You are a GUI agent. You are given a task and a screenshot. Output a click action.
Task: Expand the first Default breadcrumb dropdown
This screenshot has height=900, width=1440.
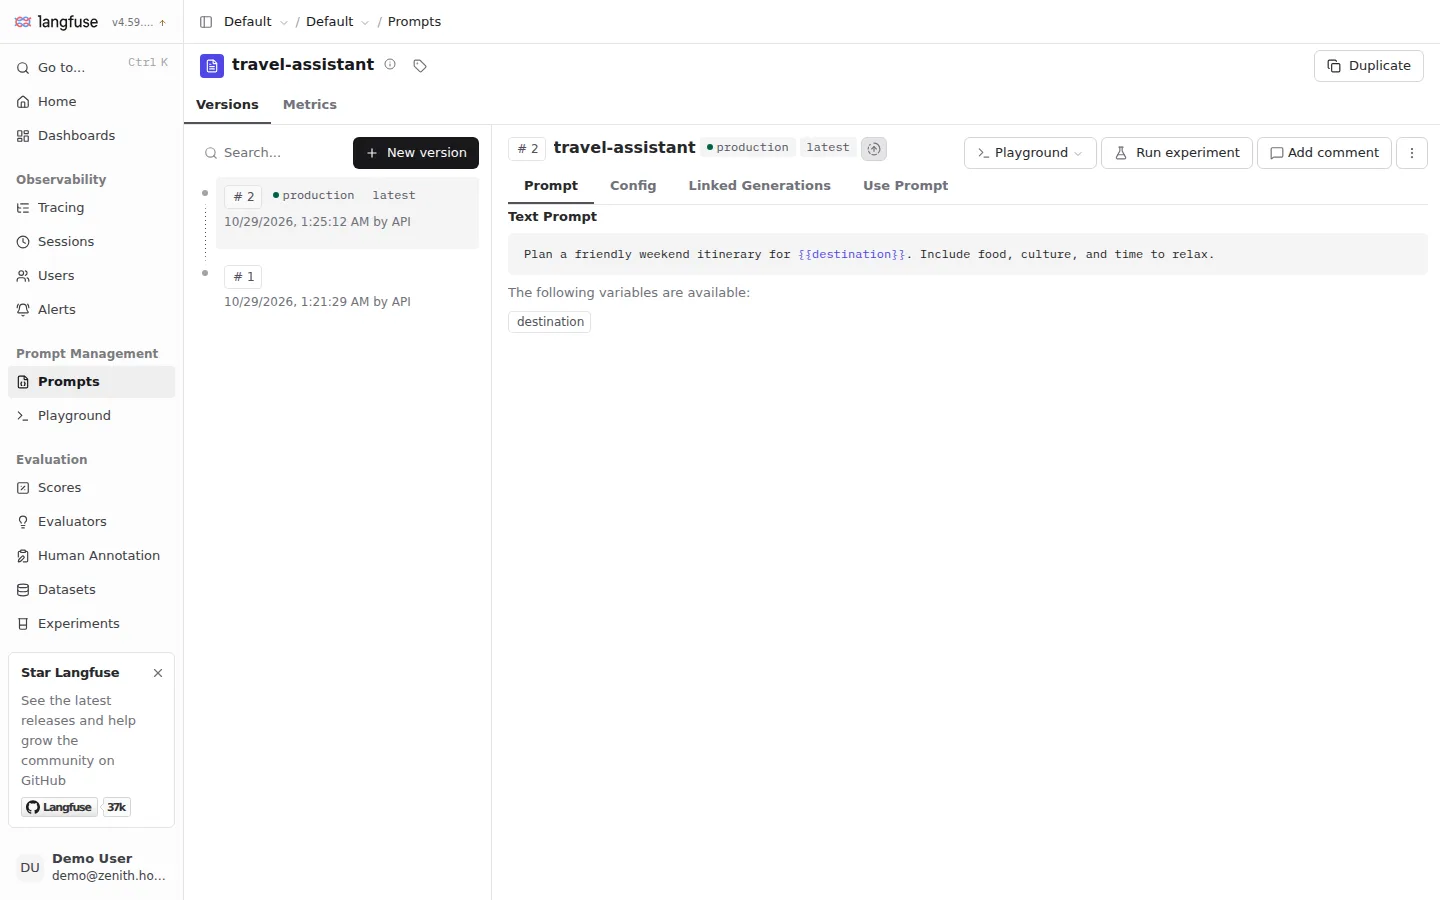pos(256,22)
